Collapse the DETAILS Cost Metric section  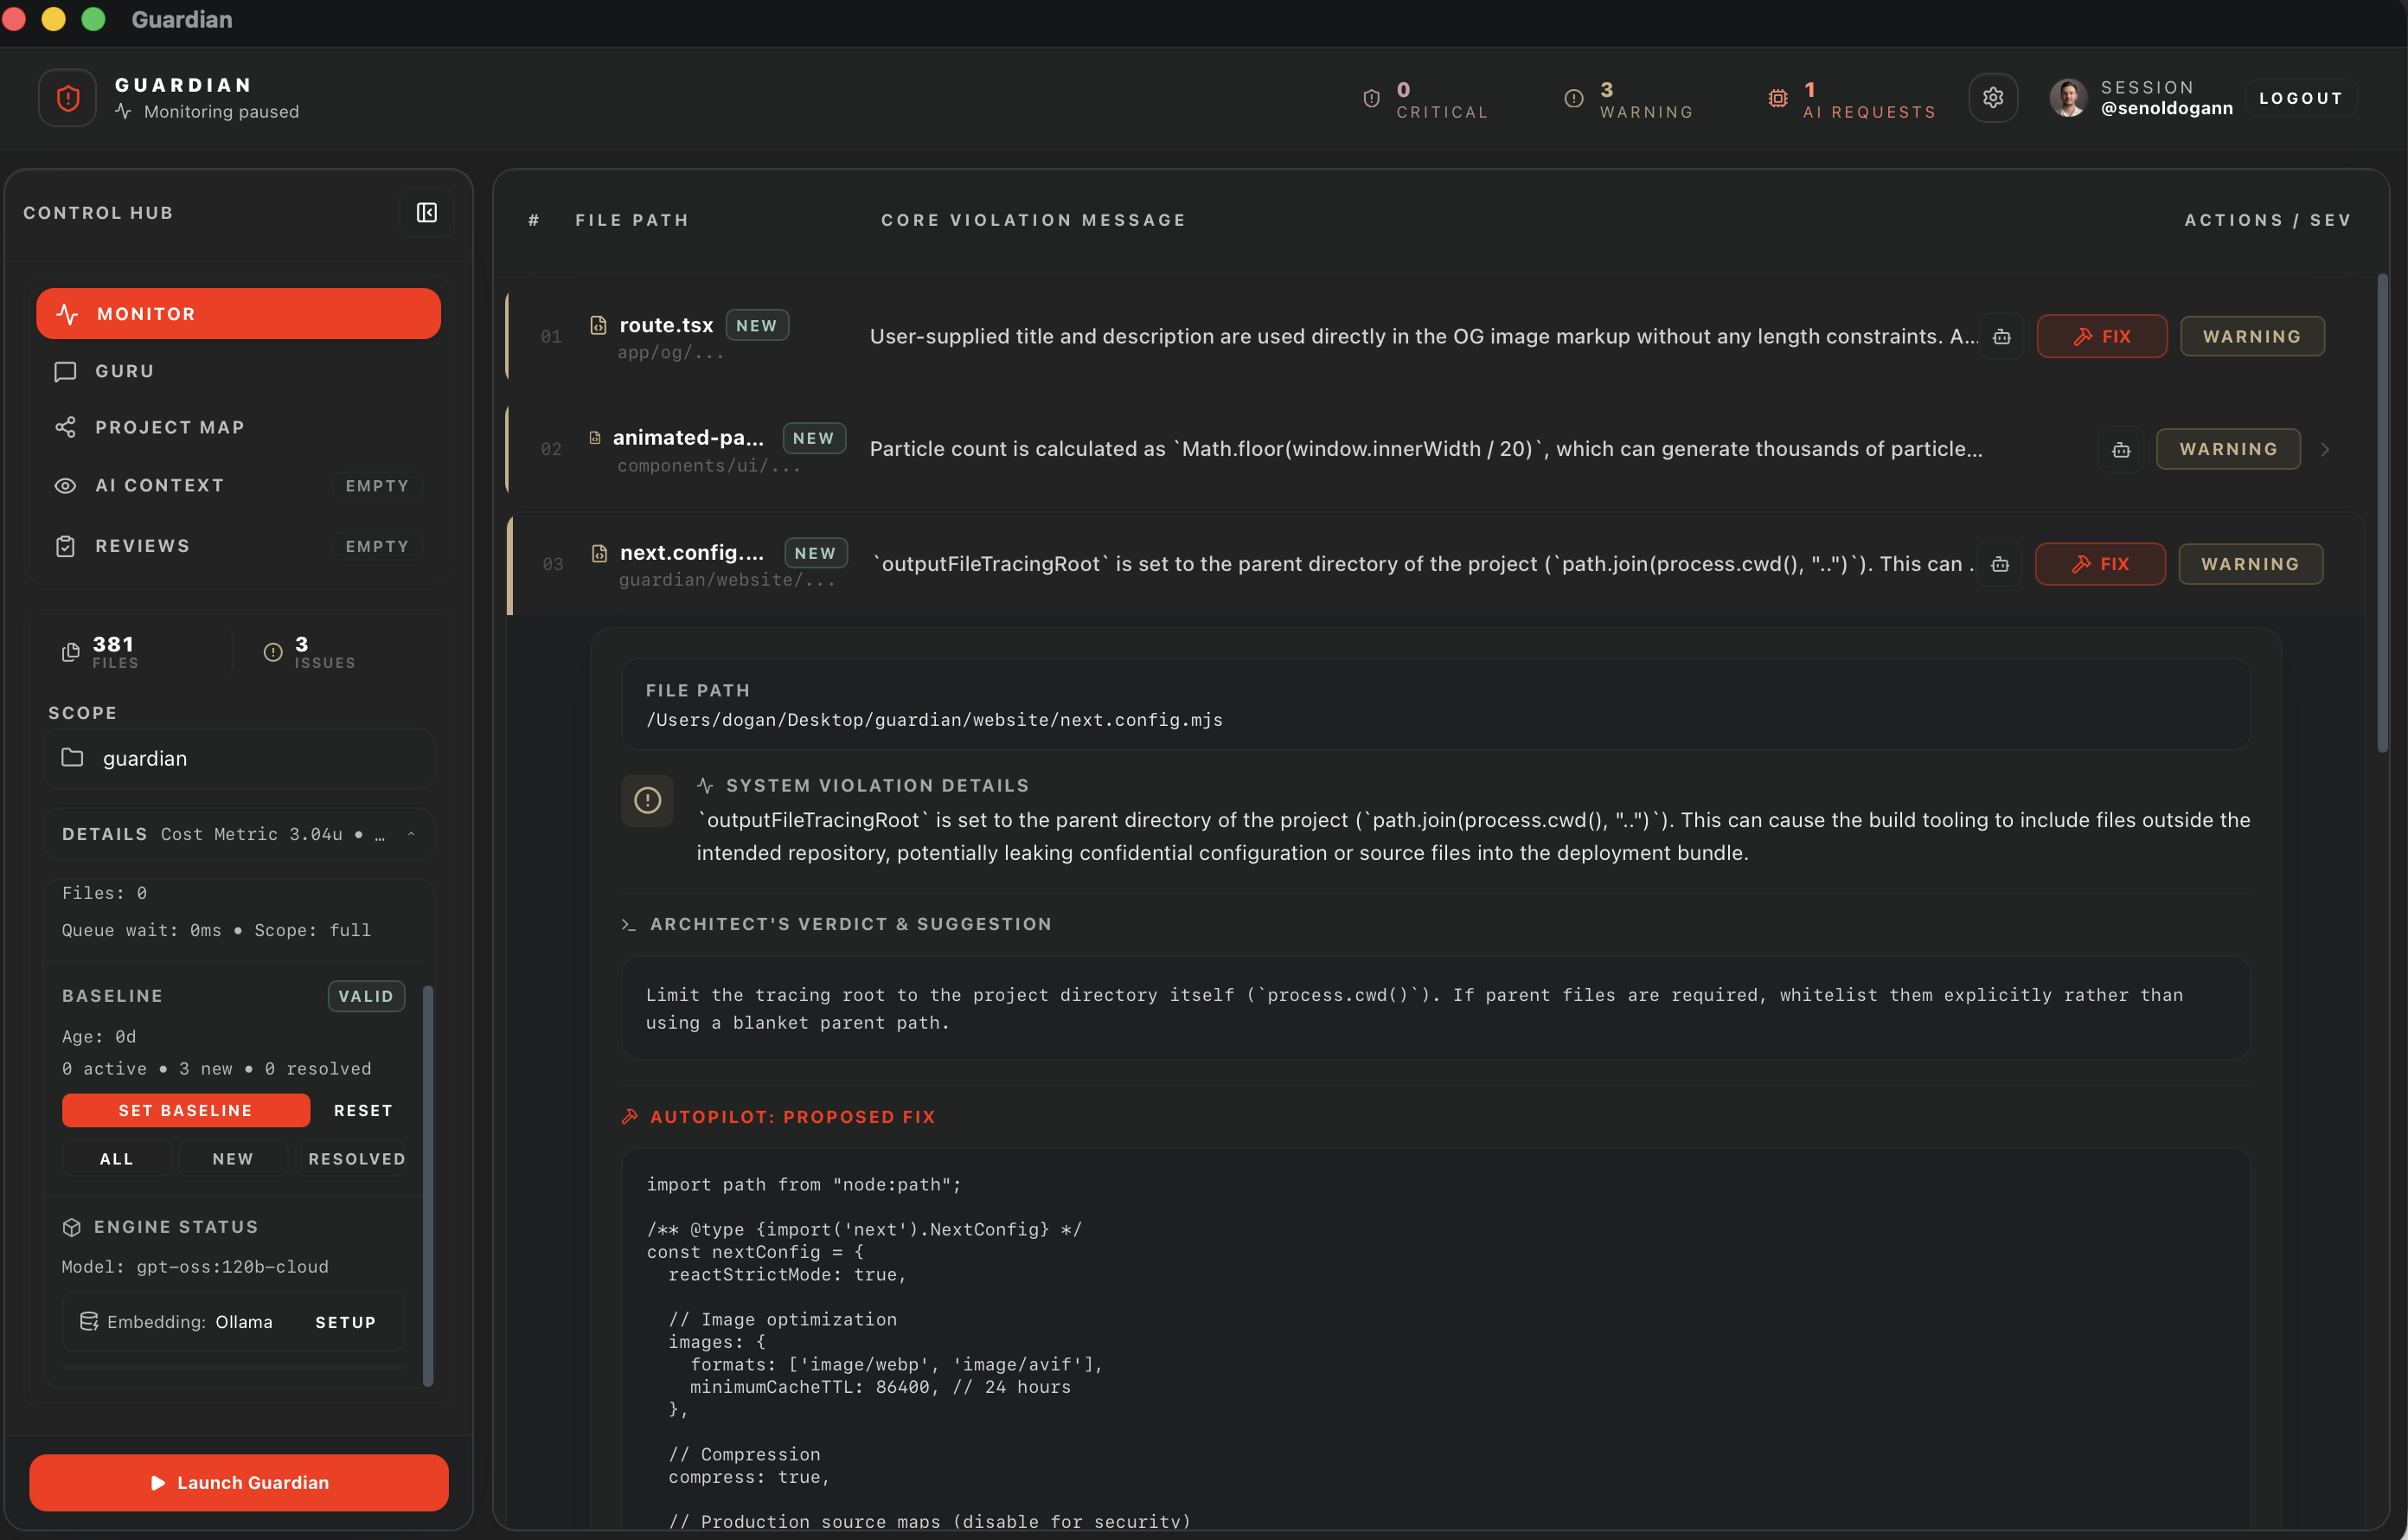tap(412, 833)
